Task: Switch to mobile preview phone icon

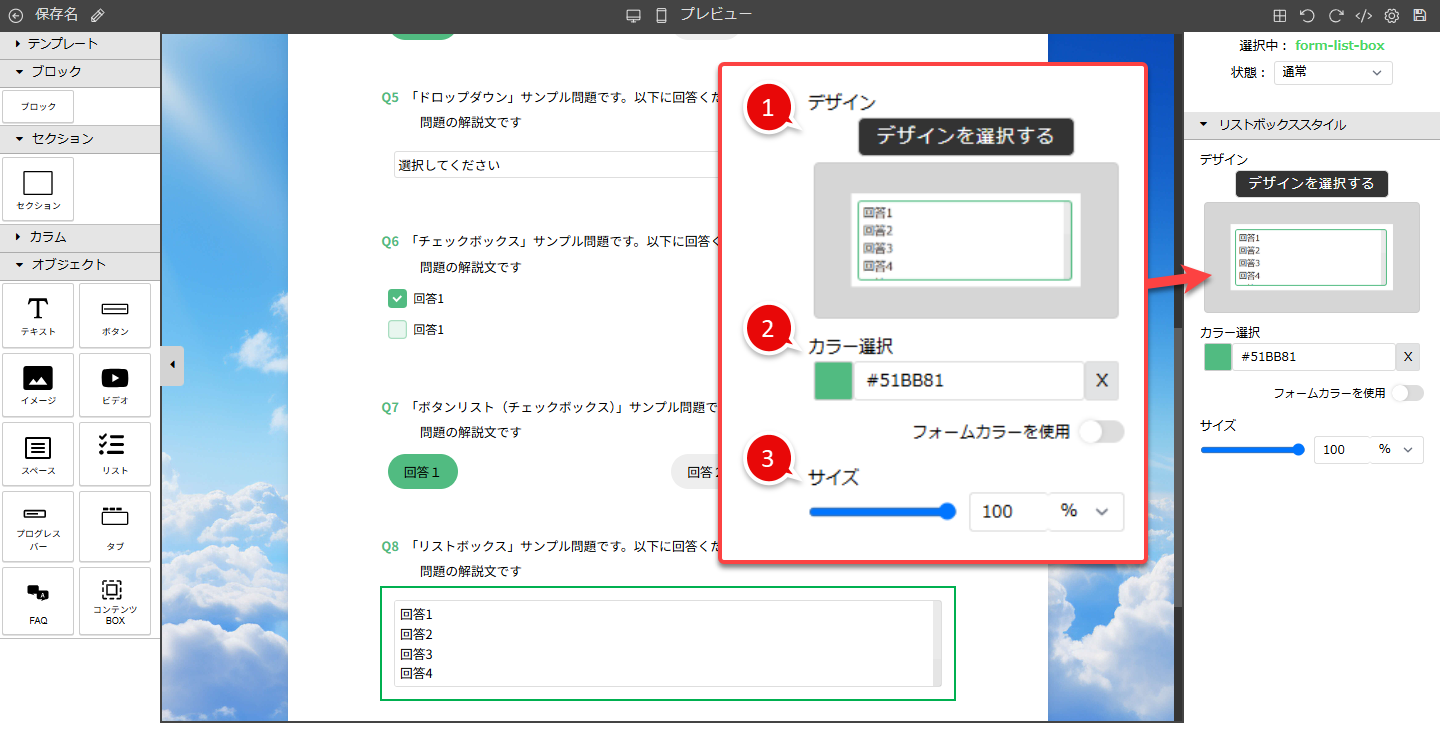Action: coord(661,15)
